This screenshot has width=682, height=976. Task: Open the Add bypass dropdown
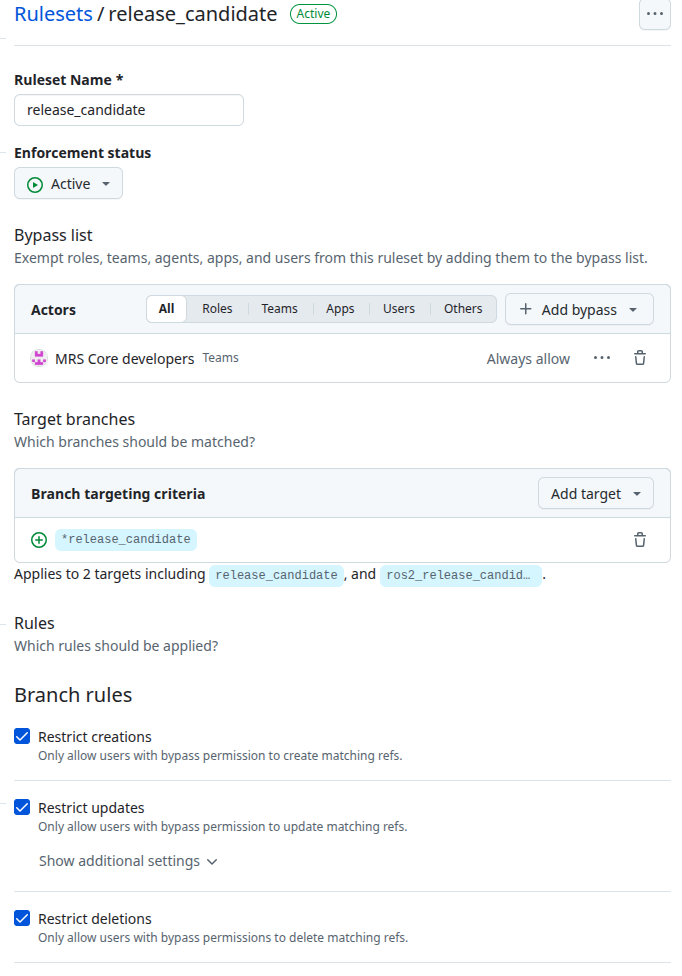(579, 309)
